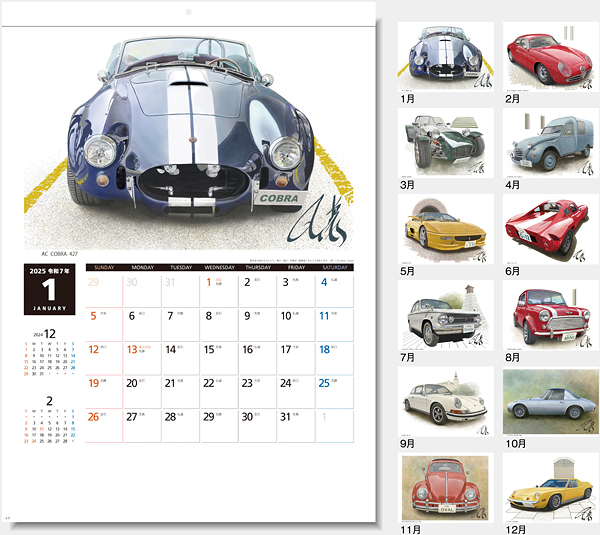Click the FRIDAY column header
Image resolution: width=600 pixels, height=535 pixels.
coord(297,268)
